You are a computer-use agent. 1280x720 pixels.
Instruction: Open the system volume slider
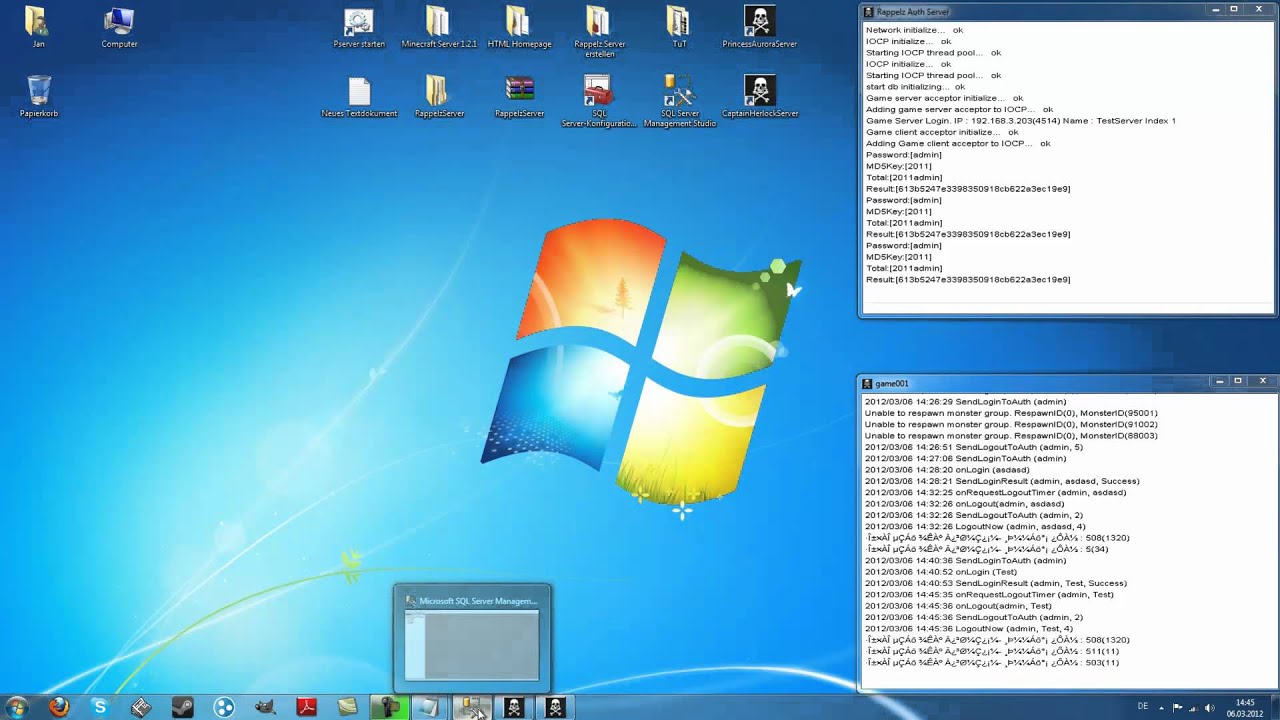coord(1209,707)
